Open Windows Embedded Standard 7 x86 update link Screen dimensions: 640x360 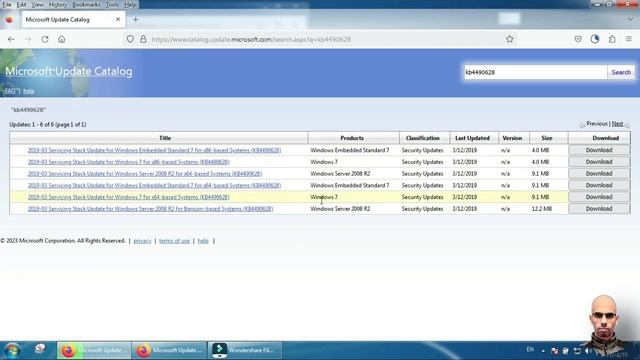click(x=154, y=150)
